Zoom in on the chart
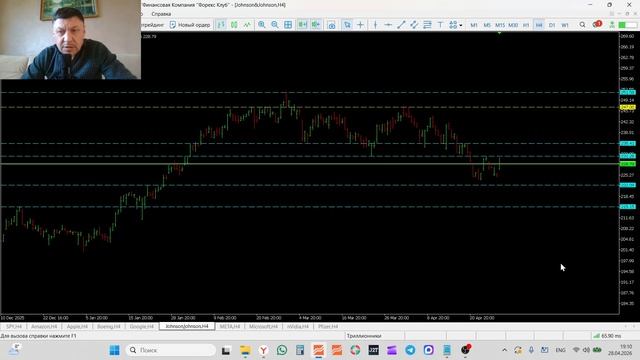Screen dimensions: 640x360 click(x=262, y=25)
